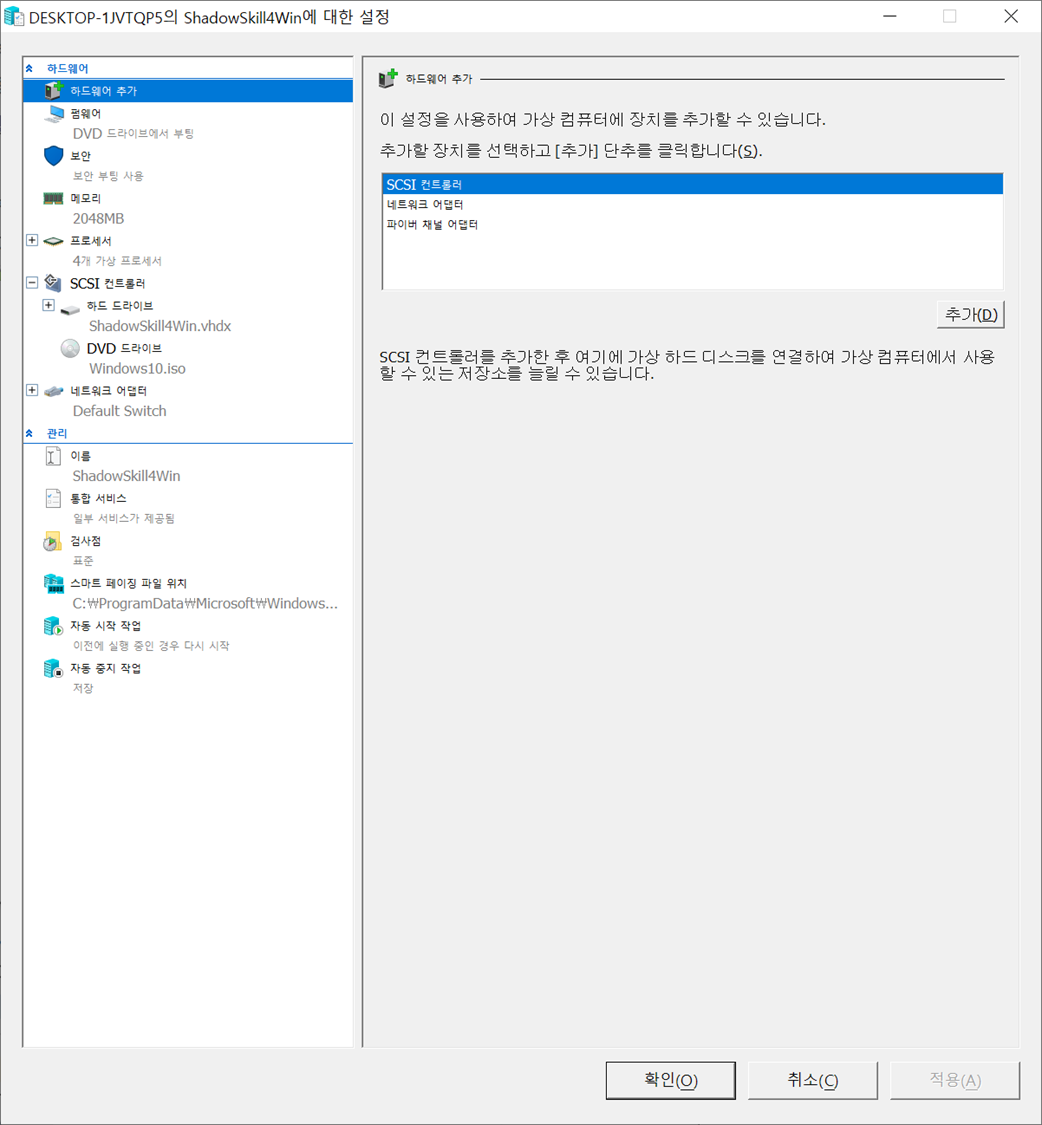The height and width of the screenshot is (1125, 1042).
Task: Click the ShadowSkill4Win name value
Action: click(126, 476)
